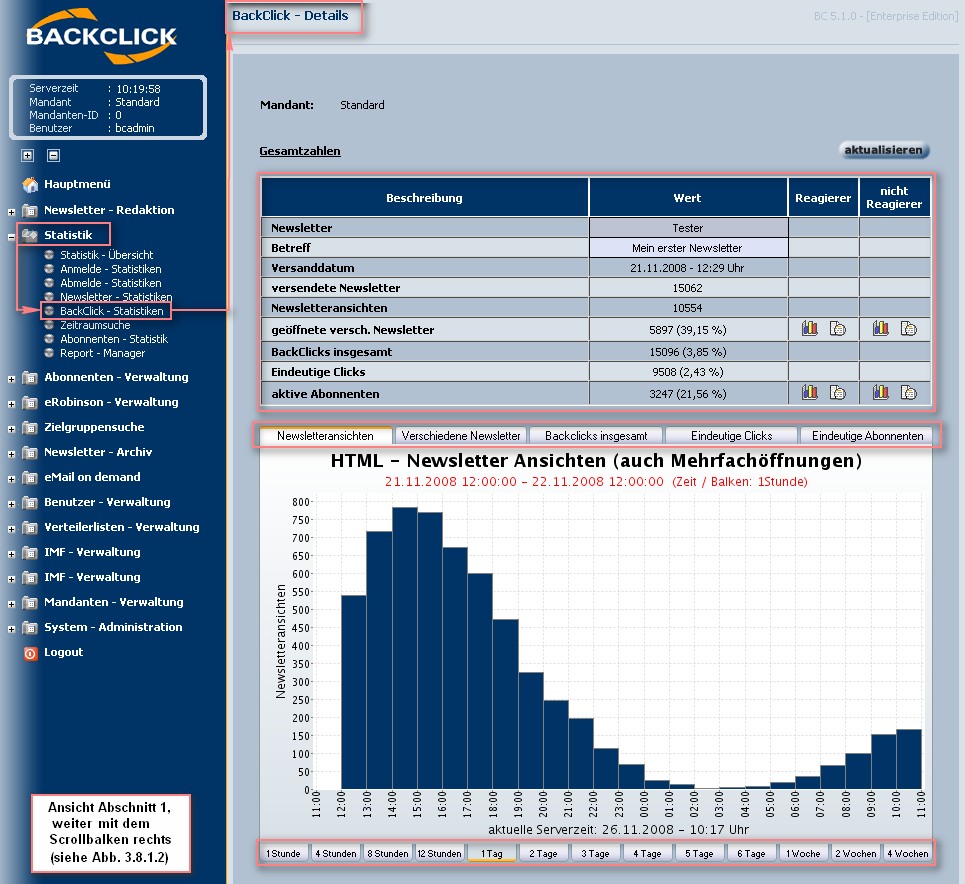Switch to Verschiedene Newsletter tab
Screen dimensions: 965x884
[461, 436]
